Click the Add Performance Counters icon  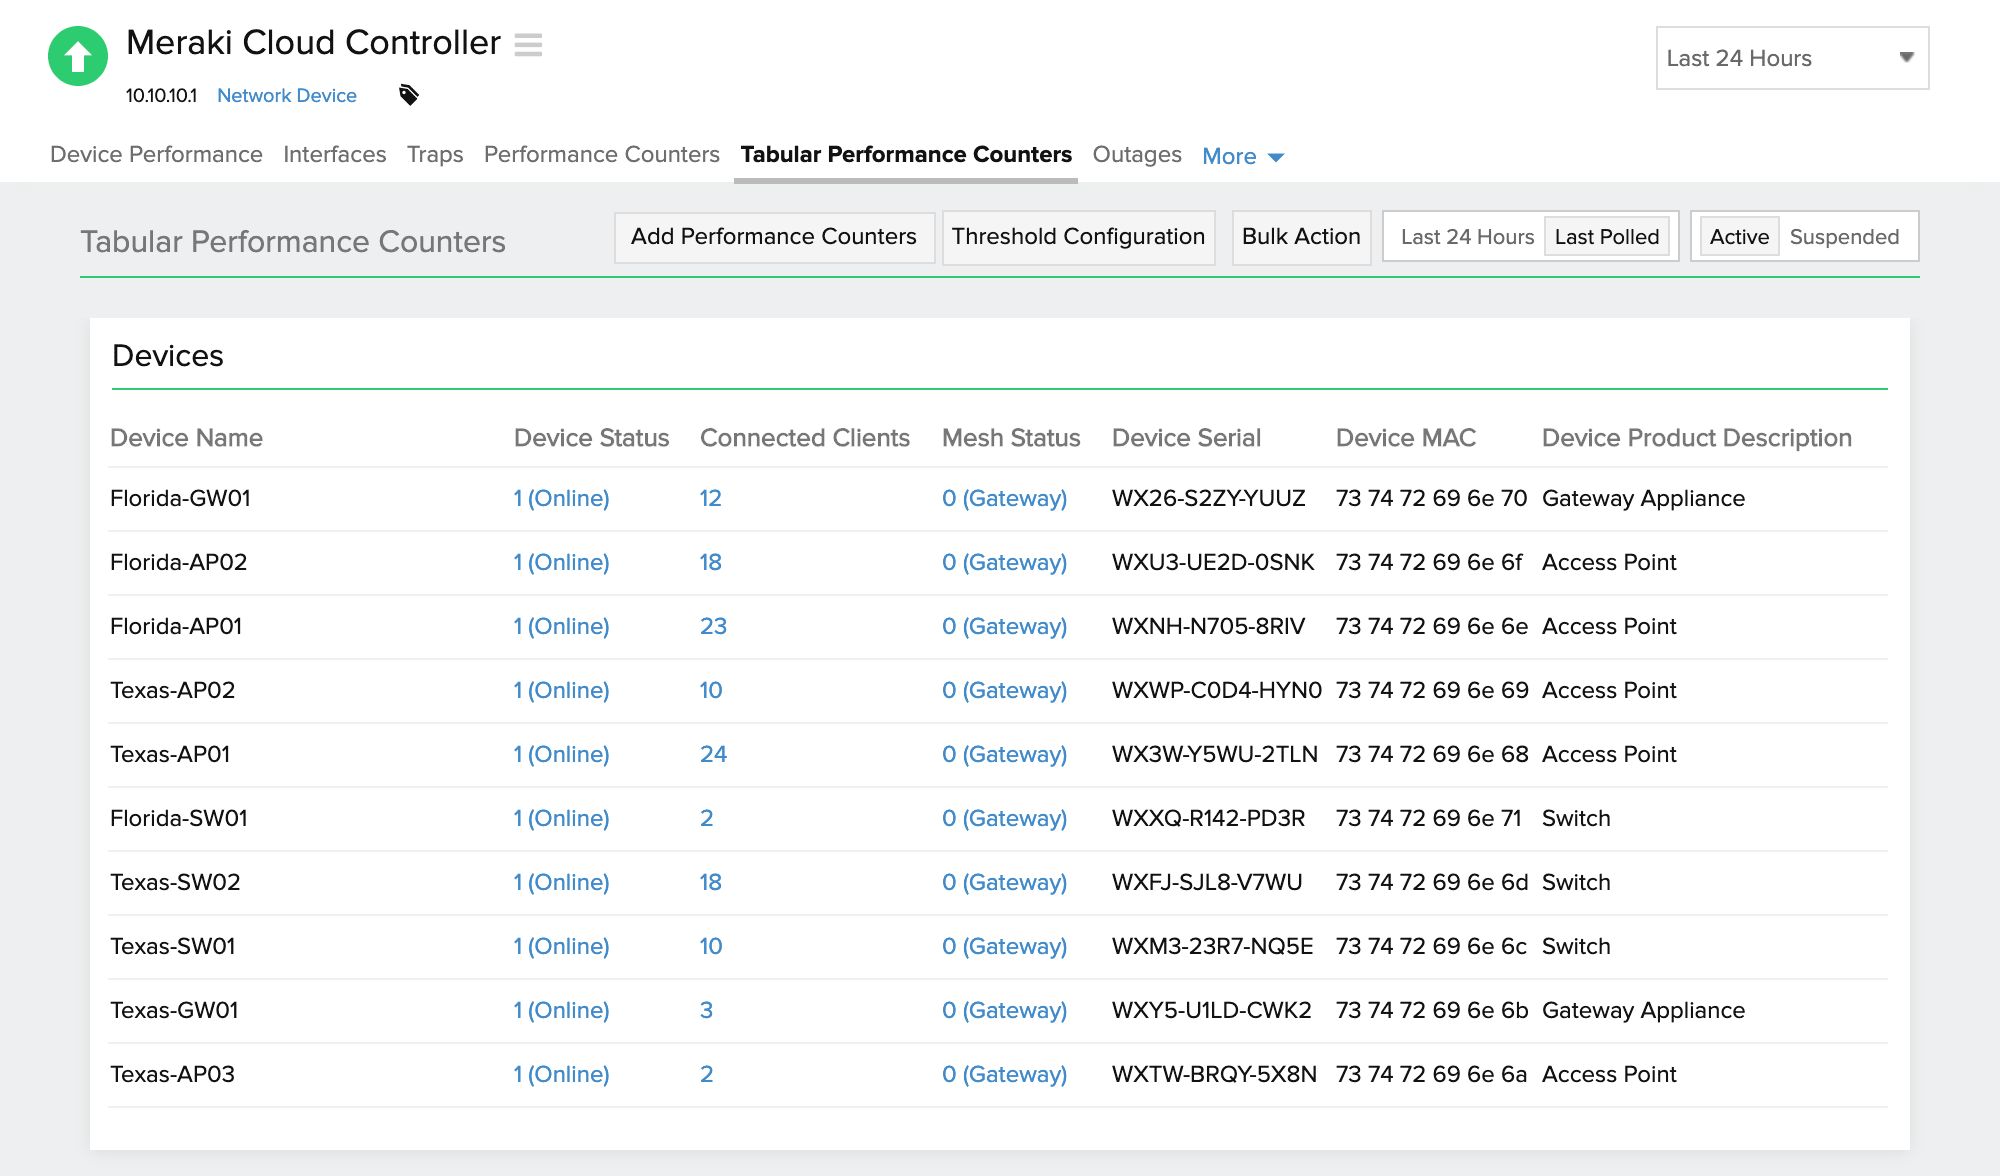tap(773, 237)
